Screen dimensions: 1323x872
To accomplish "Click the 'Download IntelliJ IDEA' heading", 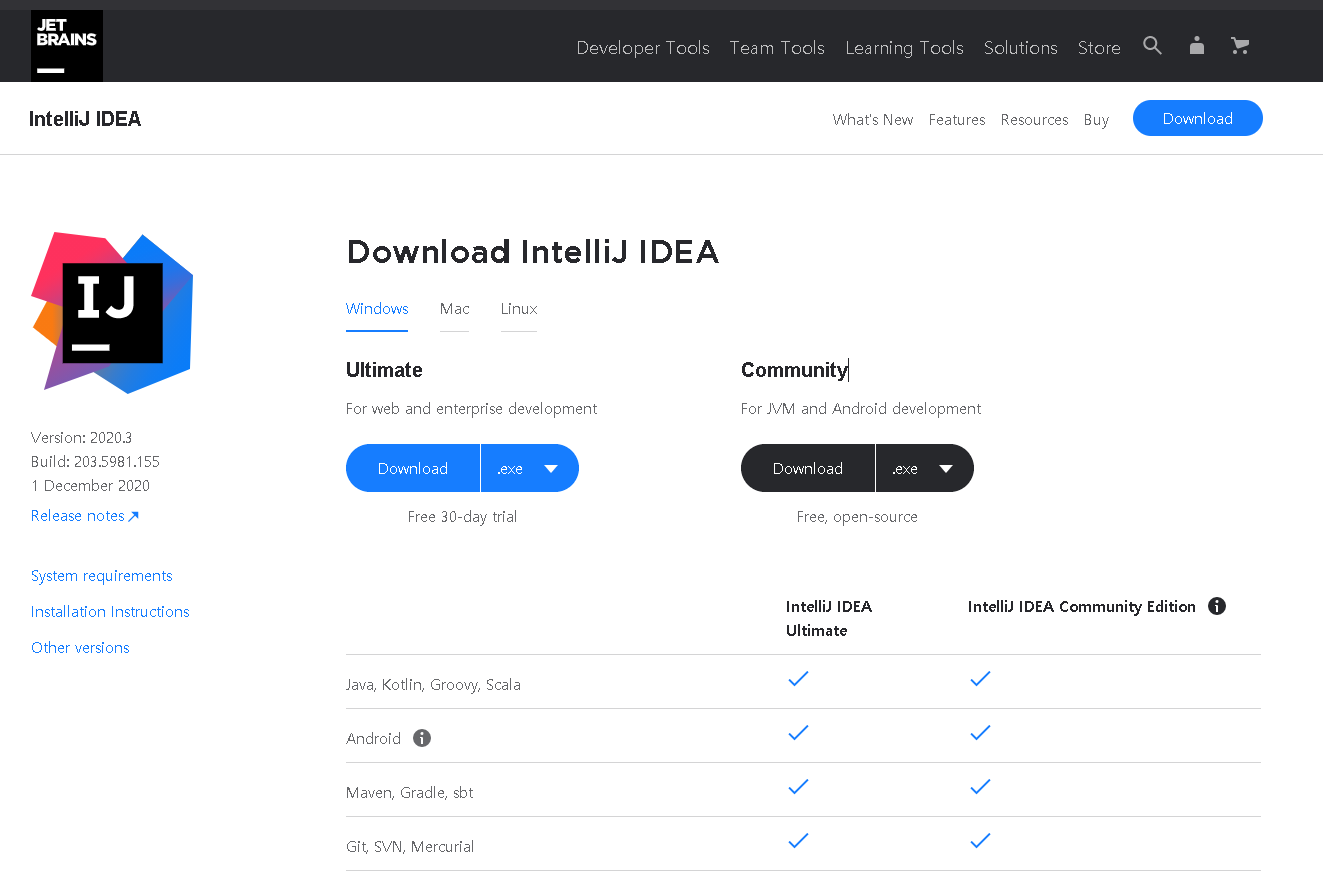I will [532, 251].
